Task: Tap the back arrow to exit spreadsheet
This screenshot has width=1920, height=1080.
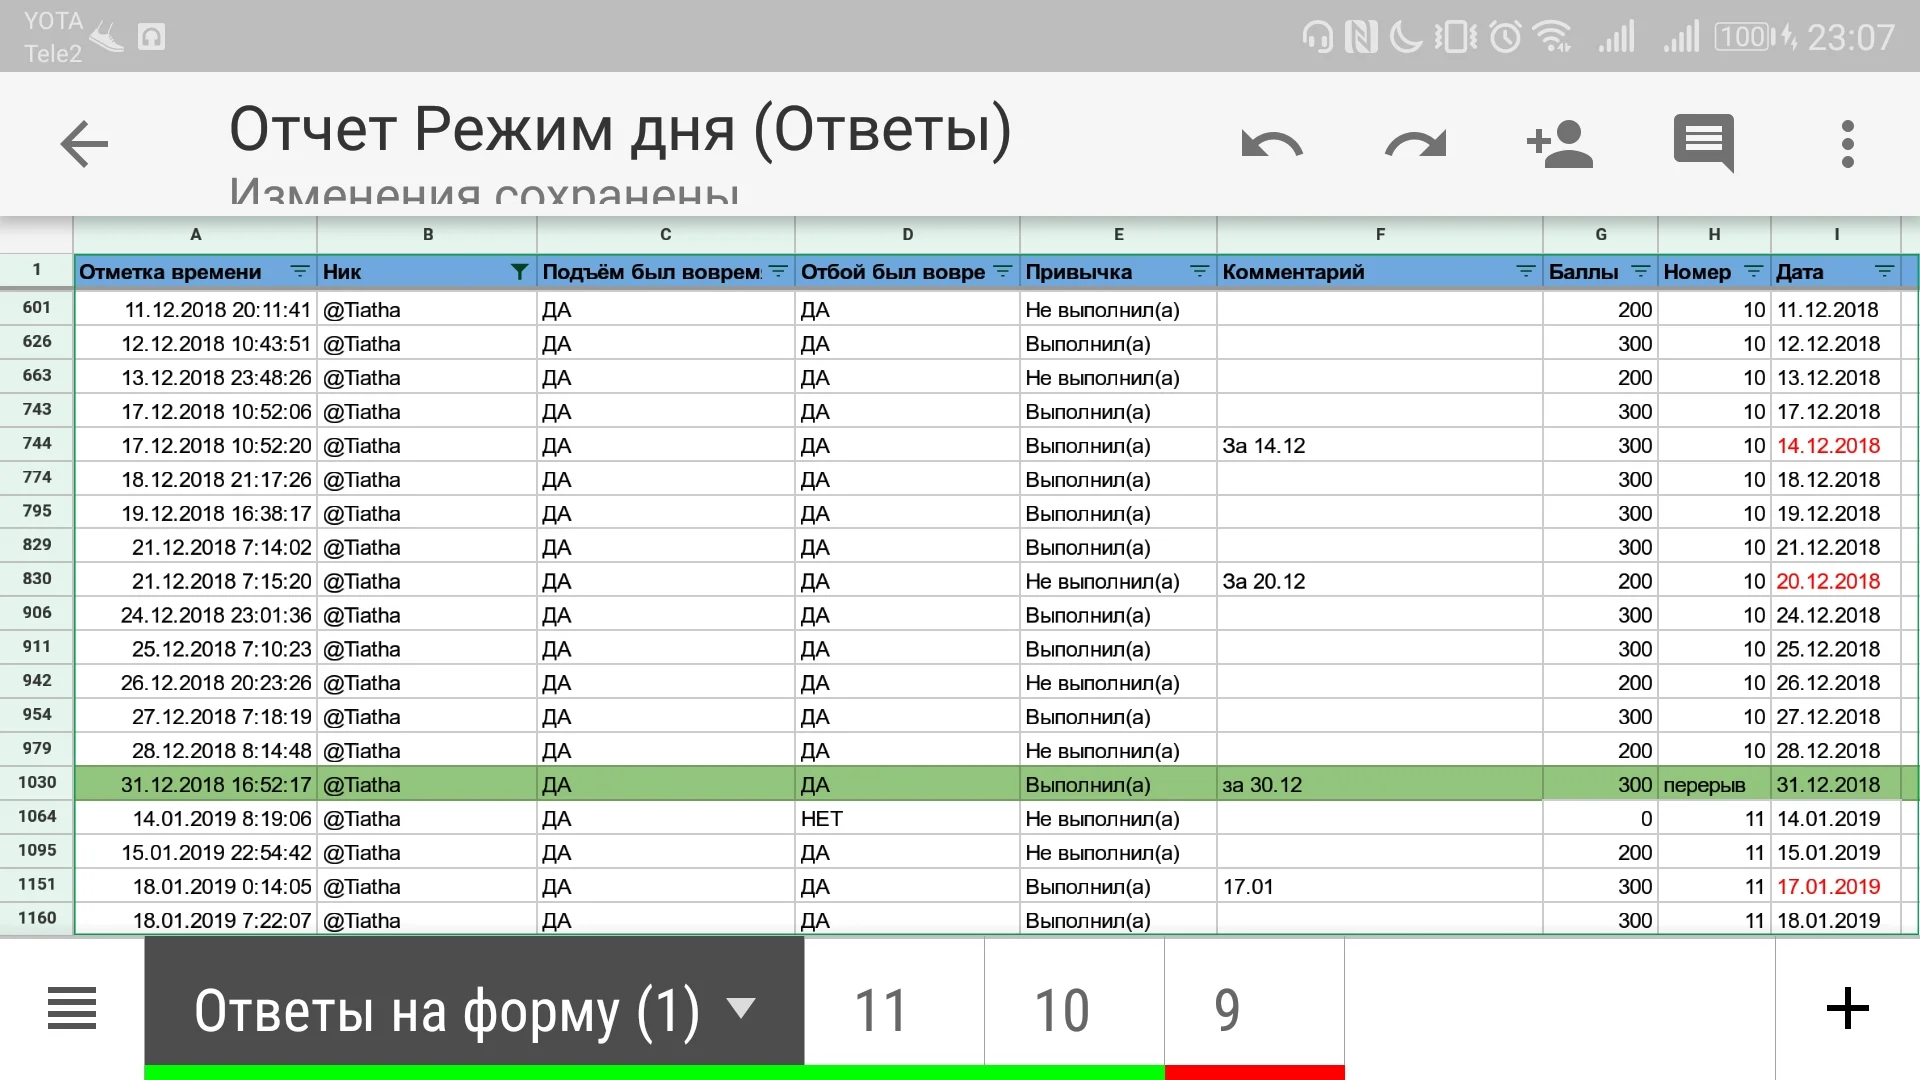Action: pyautogui.click(x=85, y=143)
